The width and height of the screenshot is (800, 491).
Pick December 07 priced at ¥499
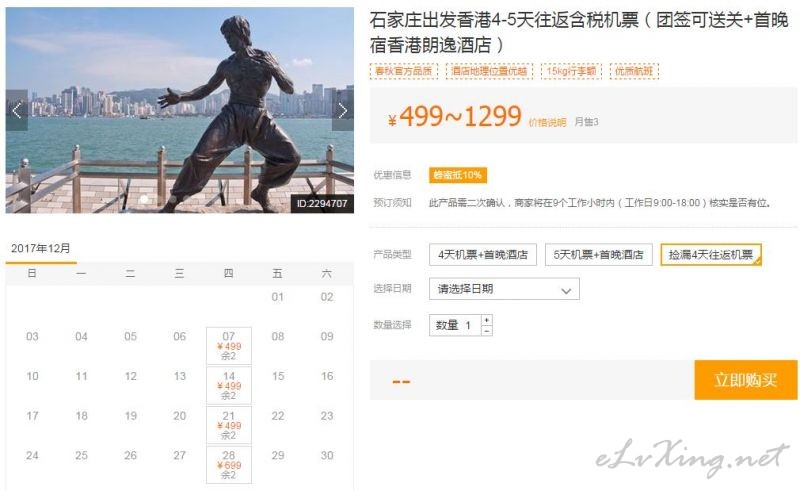point(229,346)
